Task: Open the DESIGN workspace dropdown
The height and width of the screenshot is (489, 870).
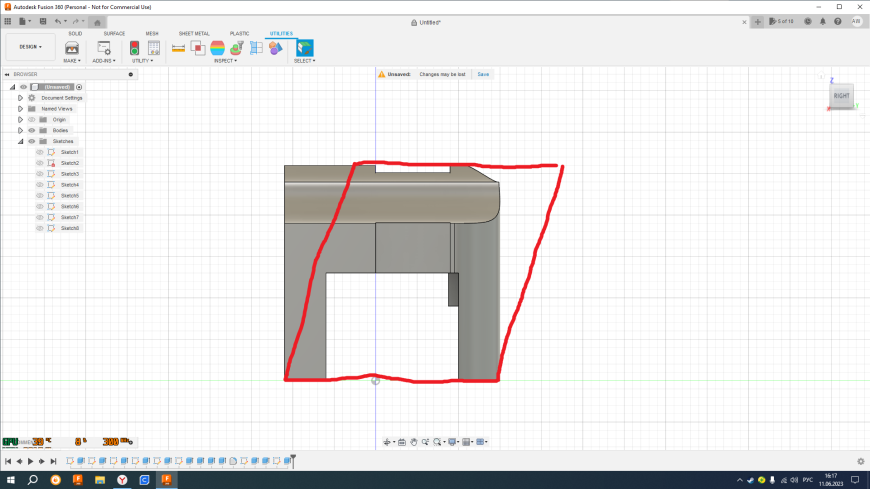Action: pos(31,47)
